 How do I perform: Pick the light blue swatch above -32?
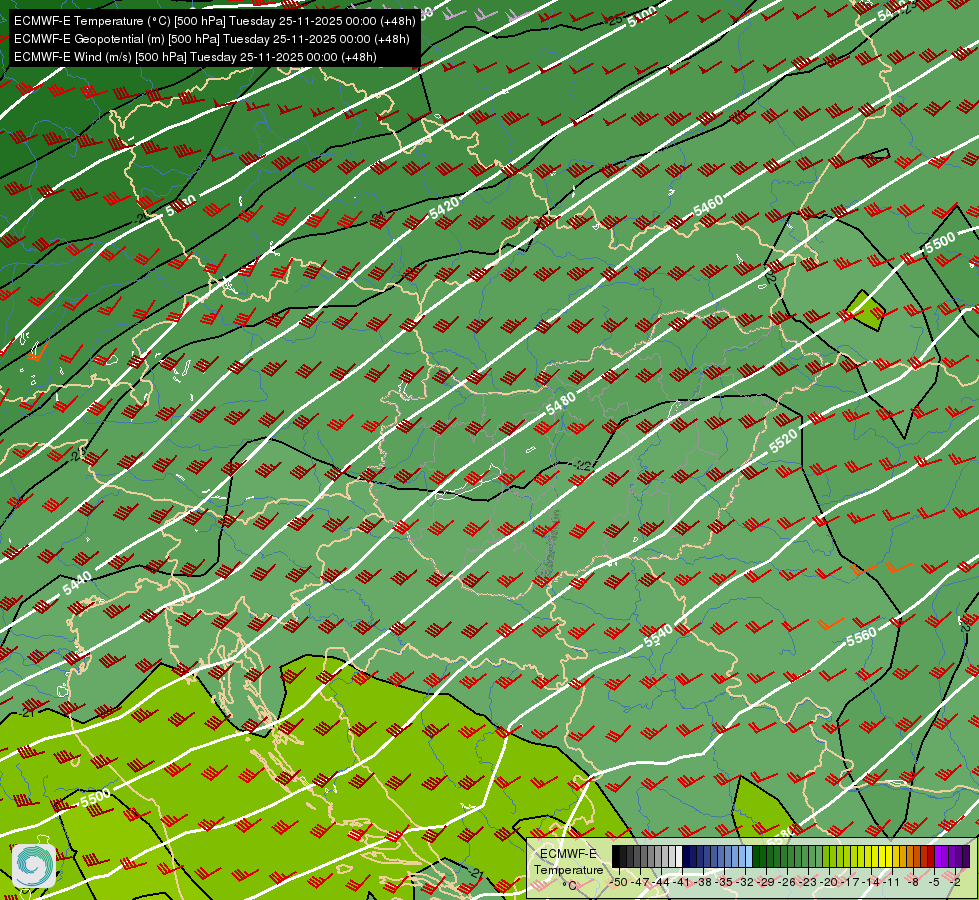(x=749, y=856)
